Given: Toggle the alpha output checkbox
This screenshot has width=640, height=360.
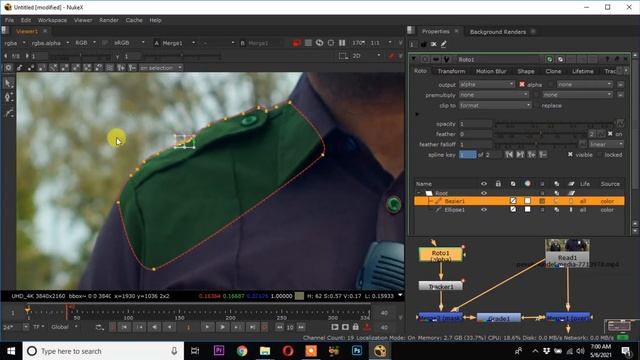Looking at the screenshot, I should pyautogui.click(x=522, y=84).
